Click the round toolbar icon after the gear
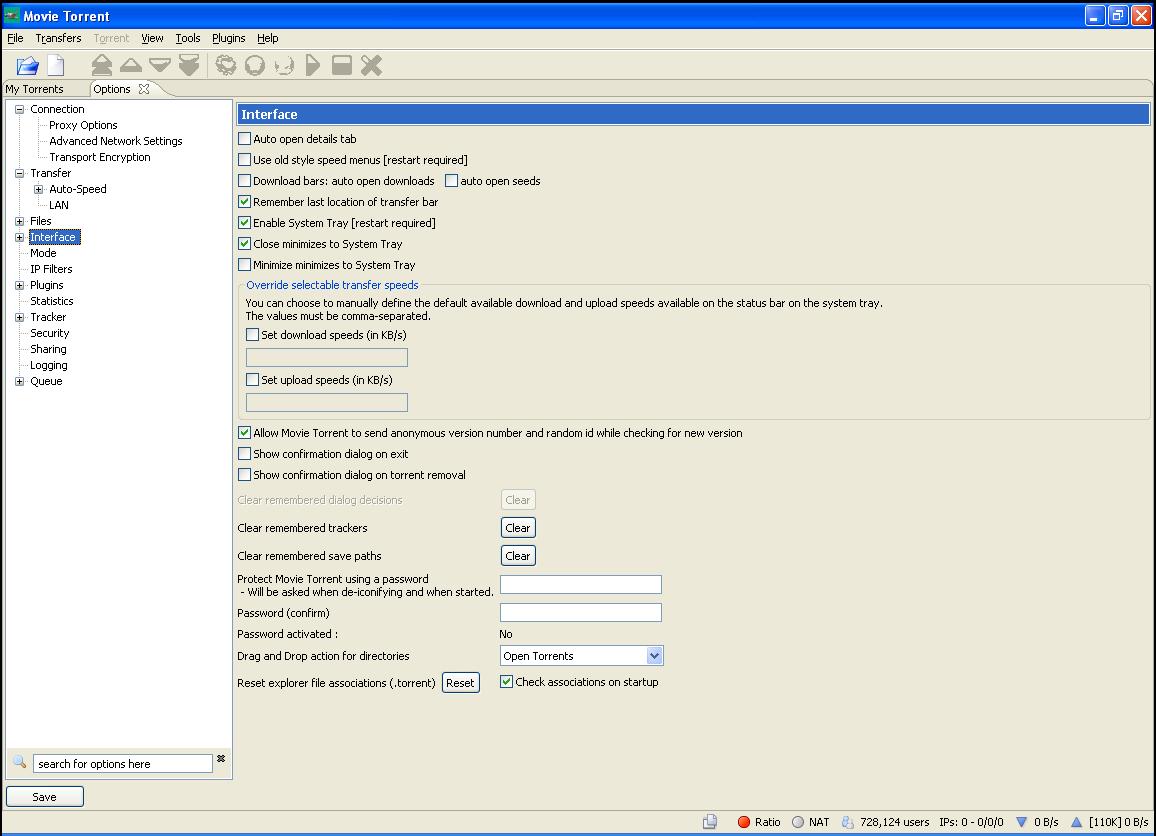 point(255,66)
